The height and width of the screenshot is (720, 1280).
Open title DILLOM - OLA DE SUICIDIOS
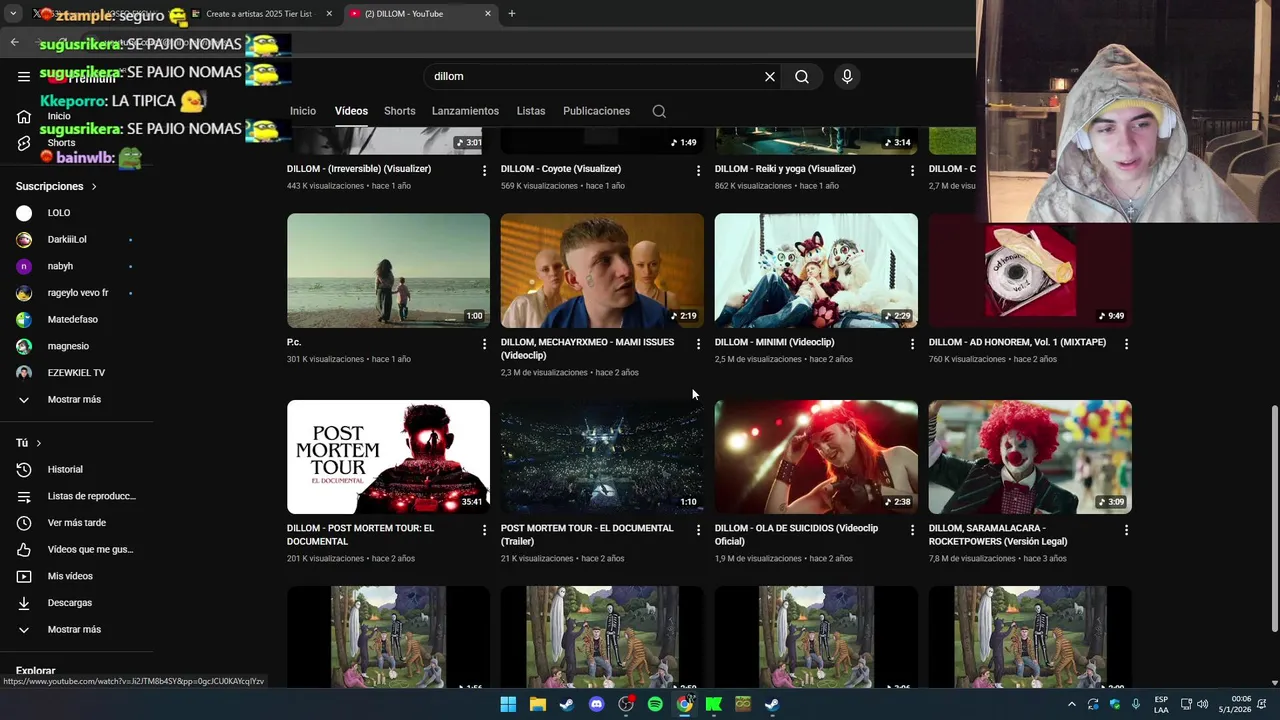tap(796, 535)
